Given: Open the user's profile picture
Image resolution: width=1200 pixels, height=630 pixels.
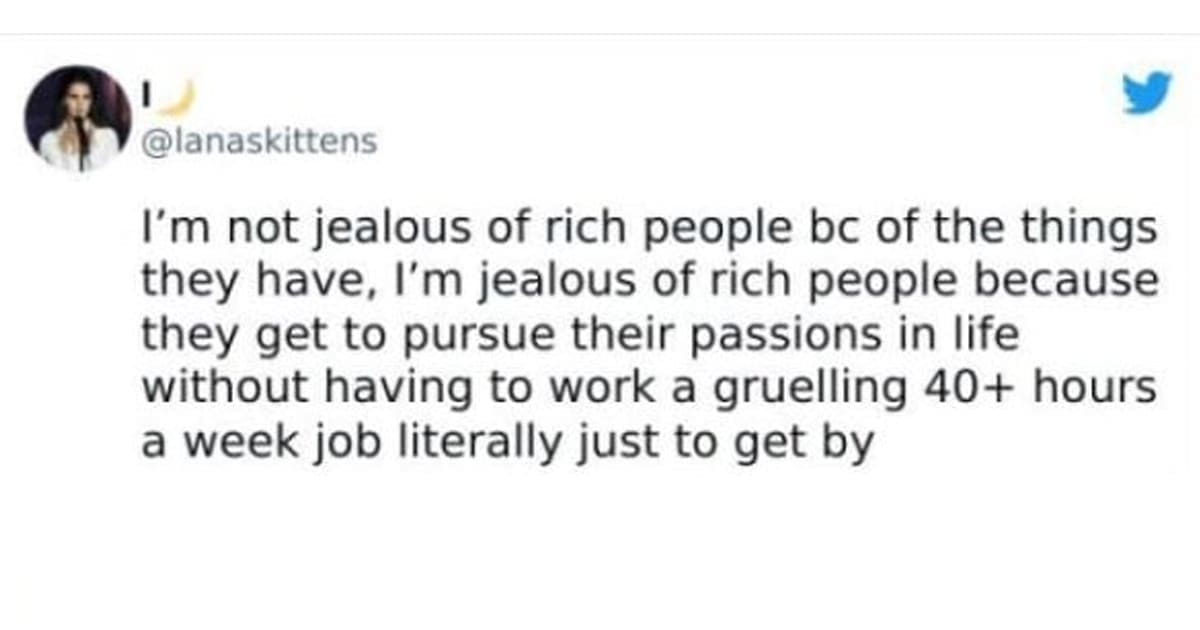Looking at the screenshot, I should click(x=77, y=118).
